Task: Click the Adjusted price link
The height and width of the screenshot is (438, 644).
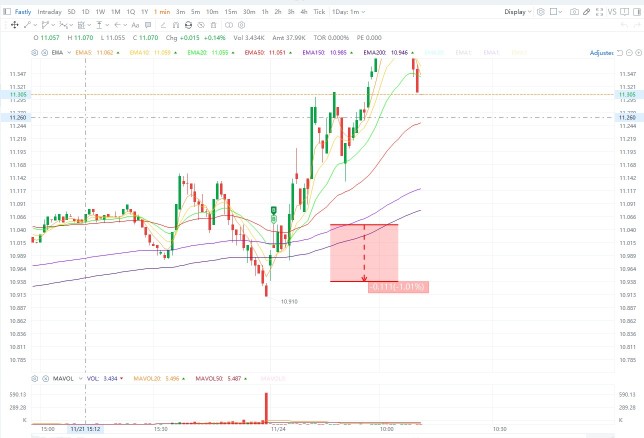Action: click(x=601, y=53)
